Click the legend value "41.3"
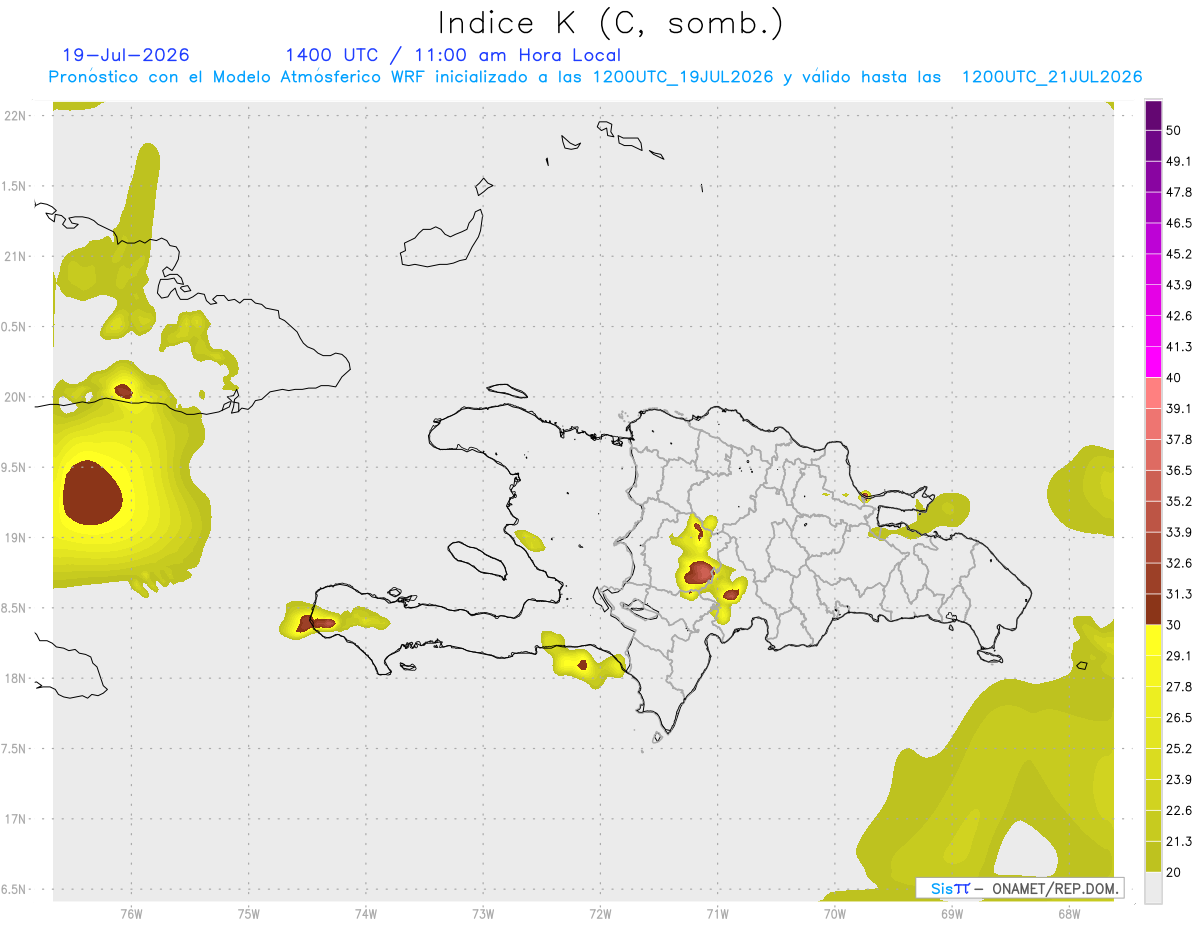Image resolution: width=1200 pixels, height=927 pixels. (1179, 347)
